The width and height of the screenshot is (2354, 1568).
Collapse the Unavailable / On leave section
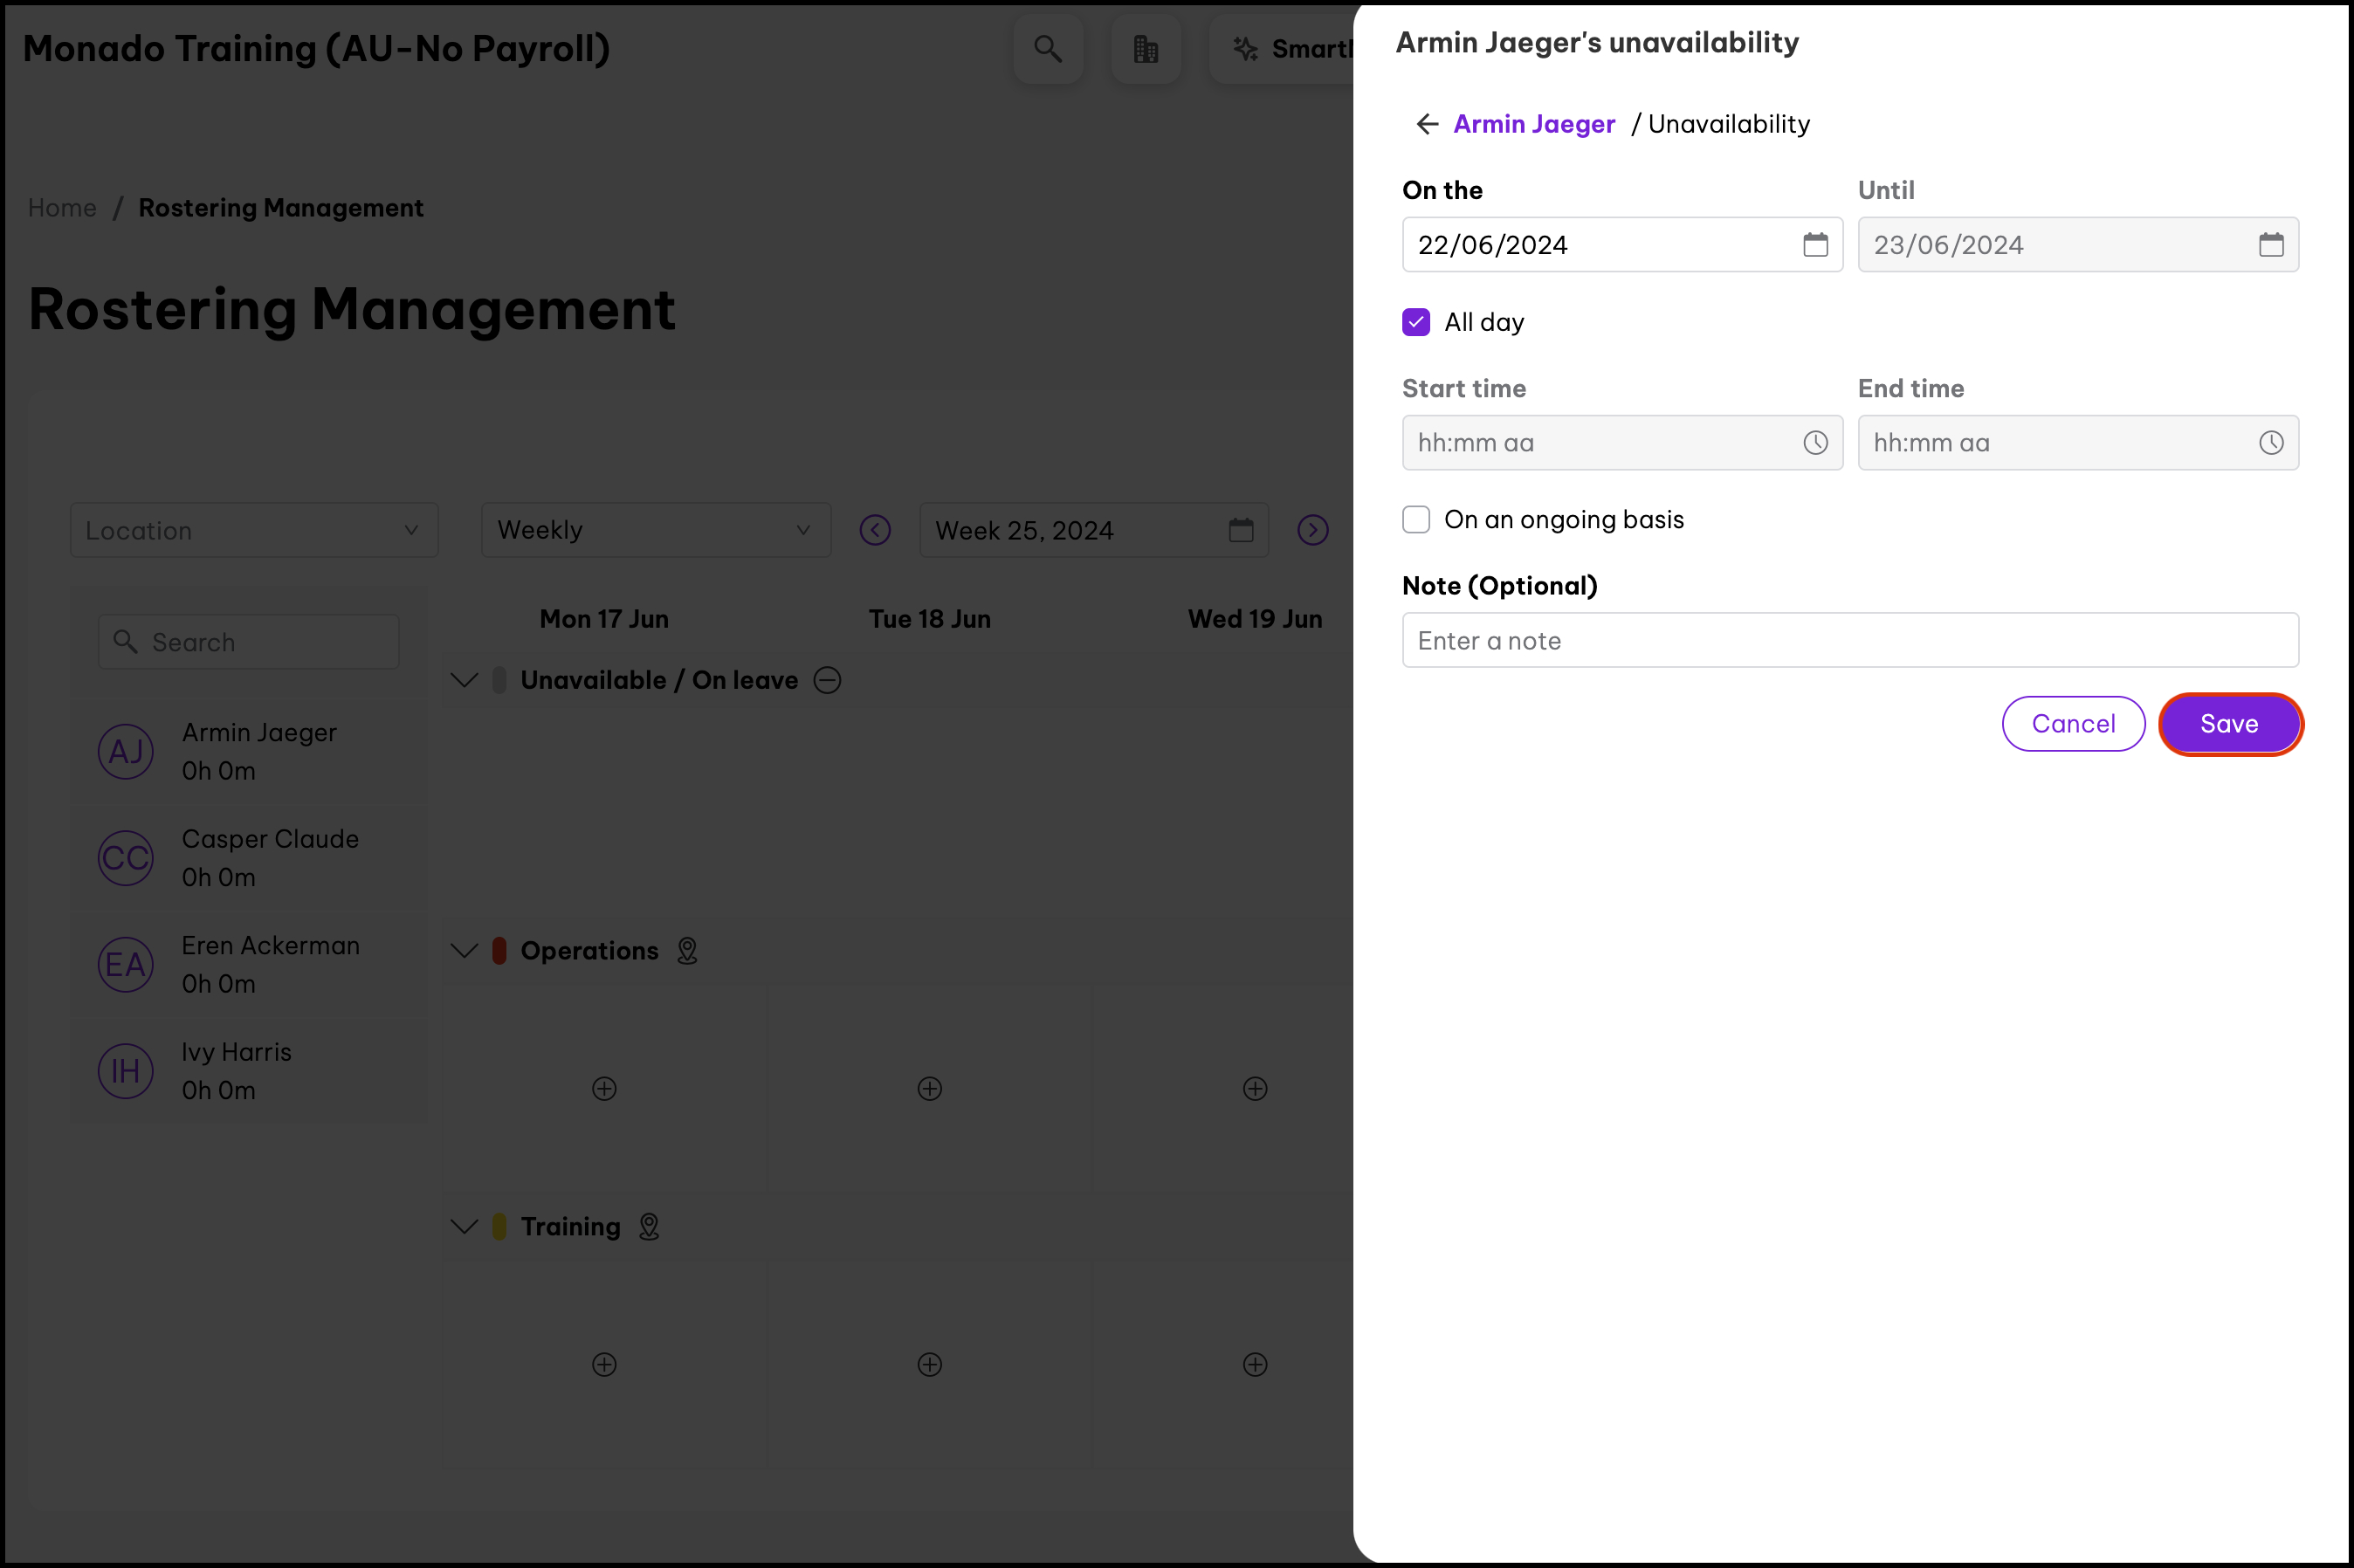(x=464, y=680)
